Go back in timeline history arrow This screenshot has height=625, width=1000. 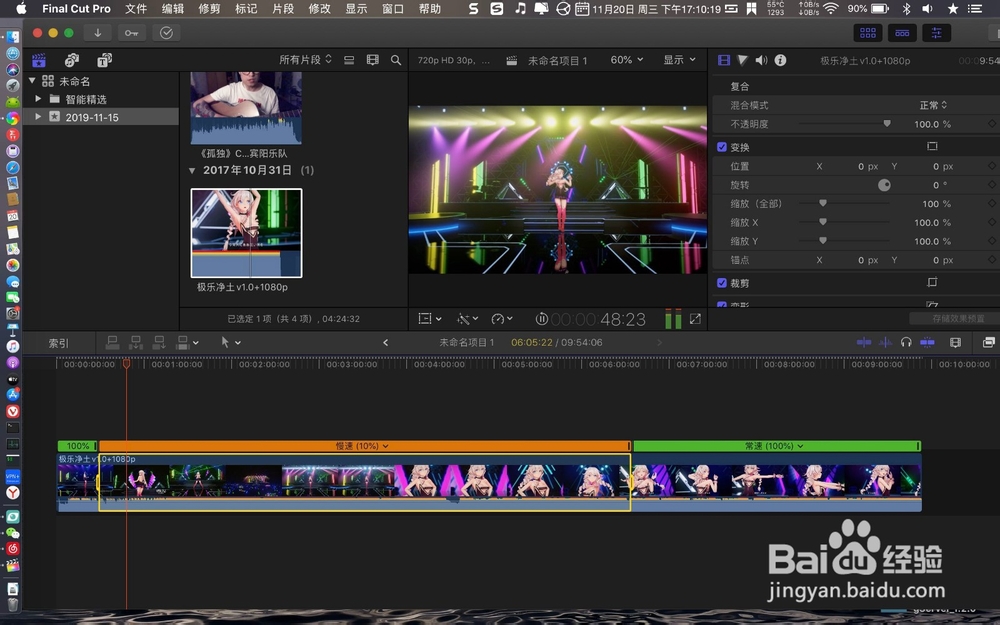[386, 342]
